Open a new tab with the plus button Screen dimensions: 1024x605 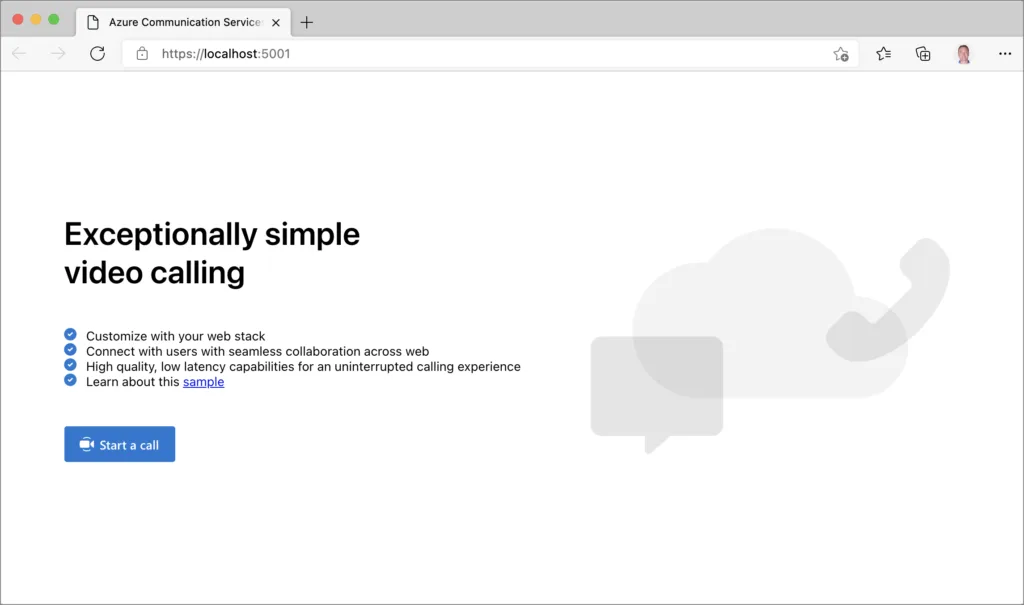coord(307,22)
